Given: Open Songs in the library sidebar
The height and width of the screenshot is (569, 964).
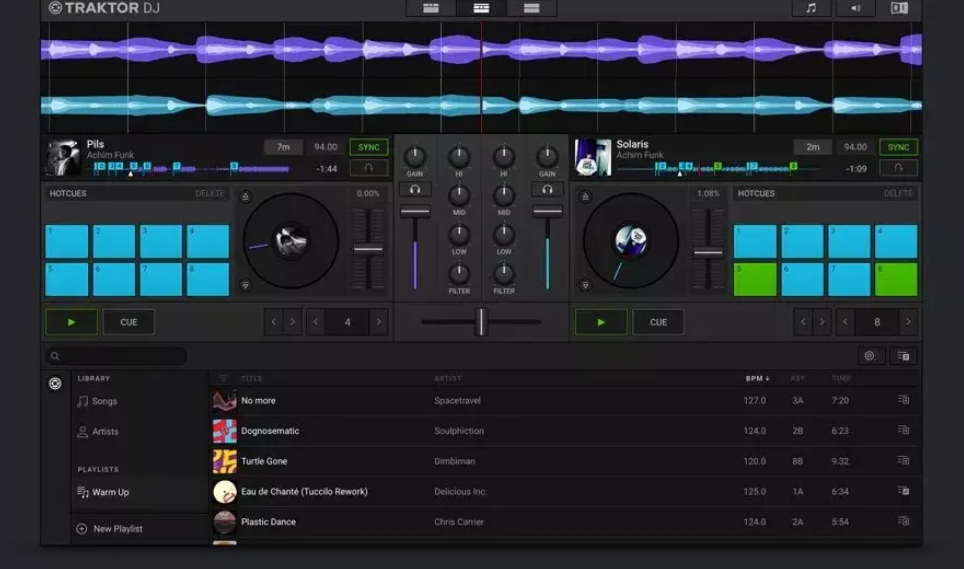Looking at the screenshot, I should click(97, 401).
